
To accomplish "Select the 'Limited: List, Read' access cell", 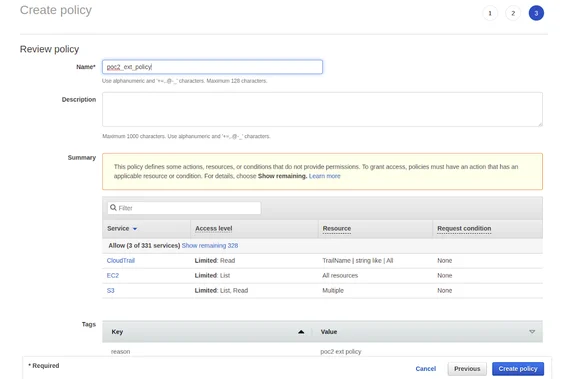I will coord(221,290).
